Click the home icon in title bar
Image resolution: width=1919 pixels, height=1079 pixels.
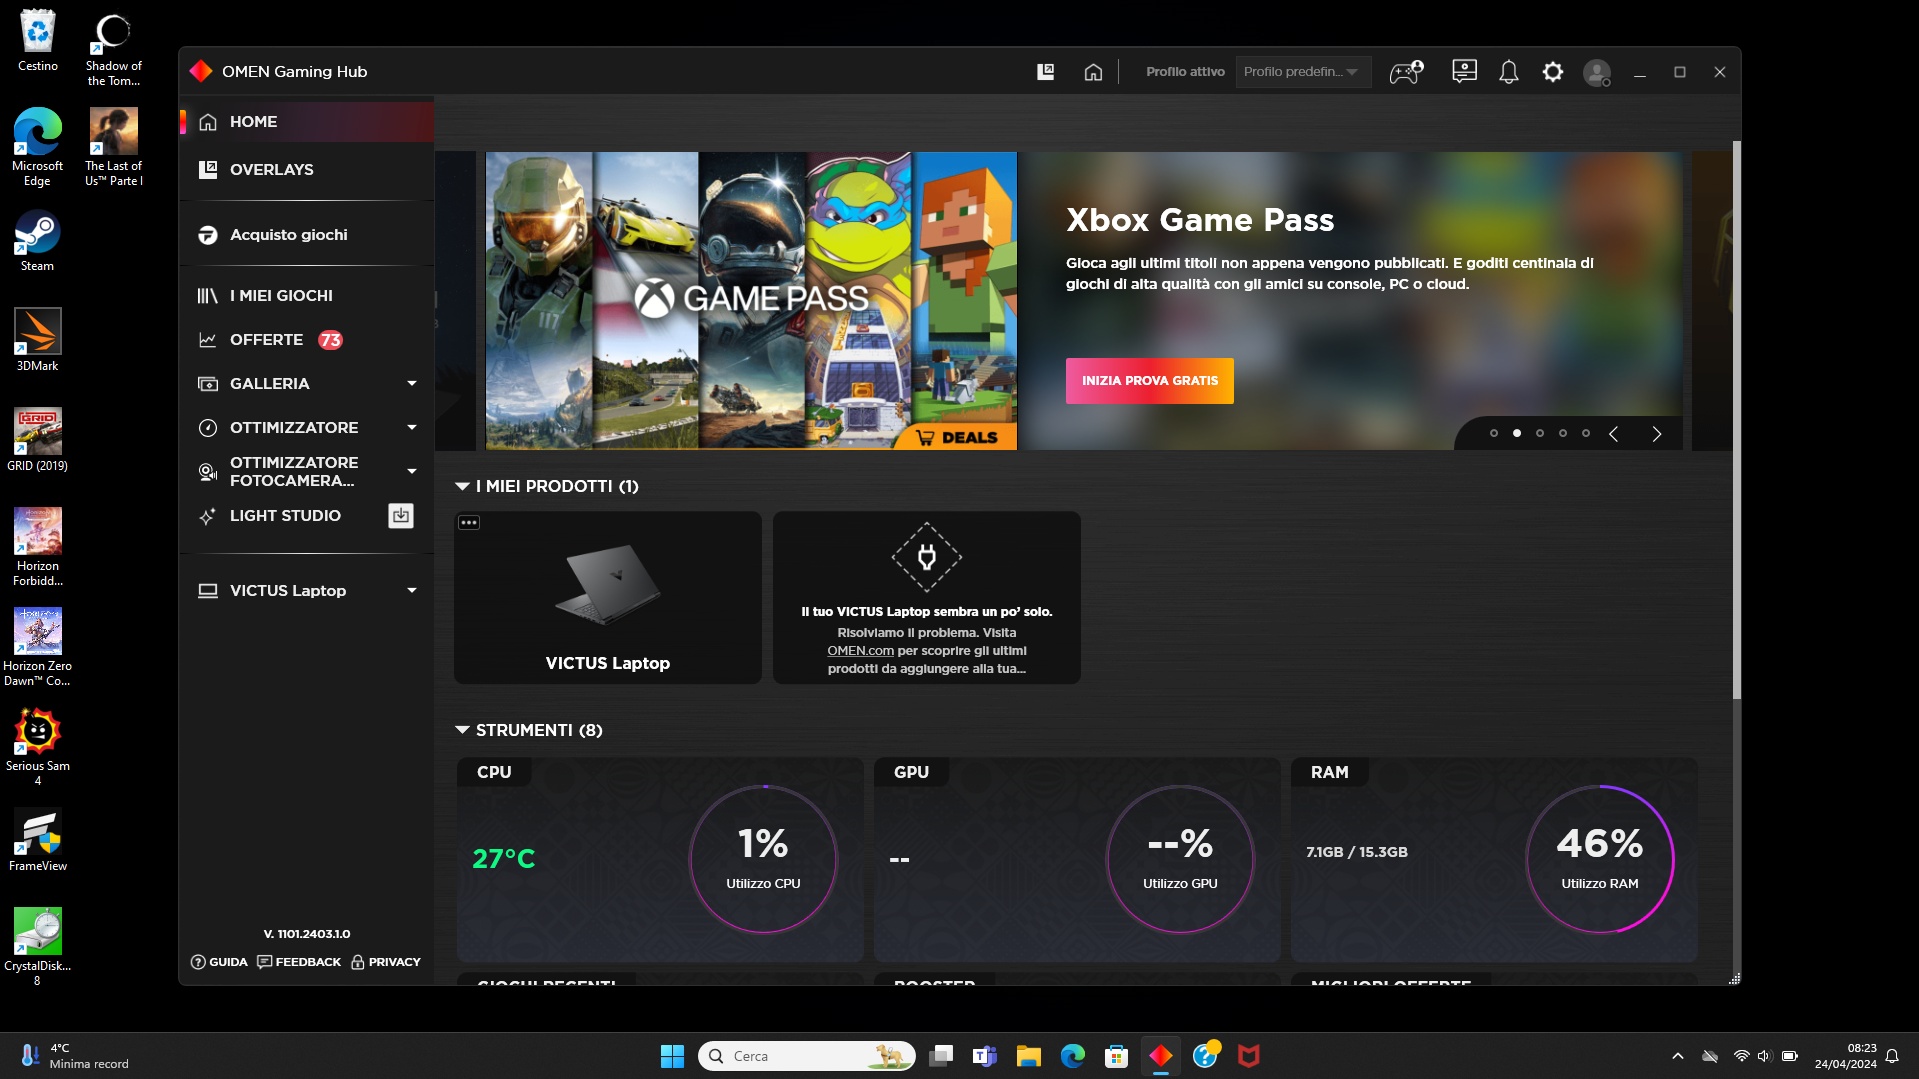[x=1093, y=72]
